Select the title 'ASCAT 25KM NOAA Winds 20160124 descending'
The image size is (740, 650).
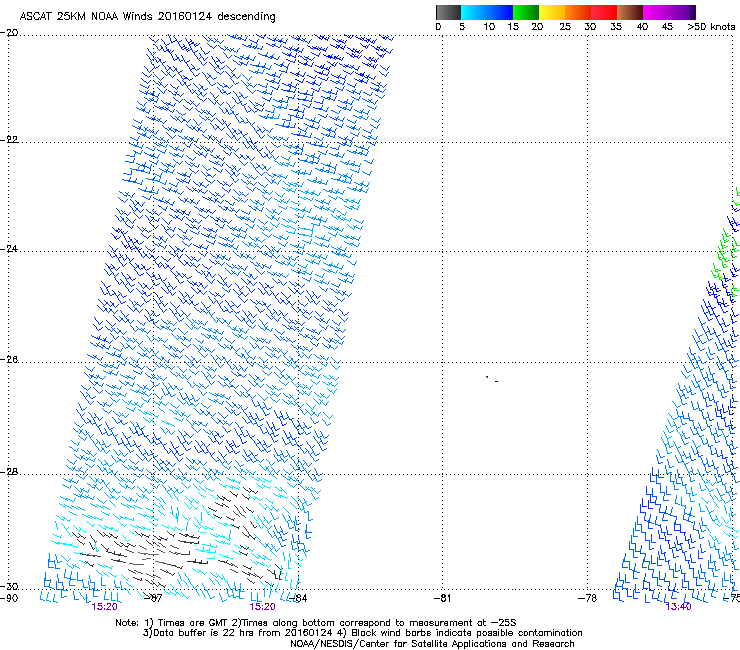147,16
